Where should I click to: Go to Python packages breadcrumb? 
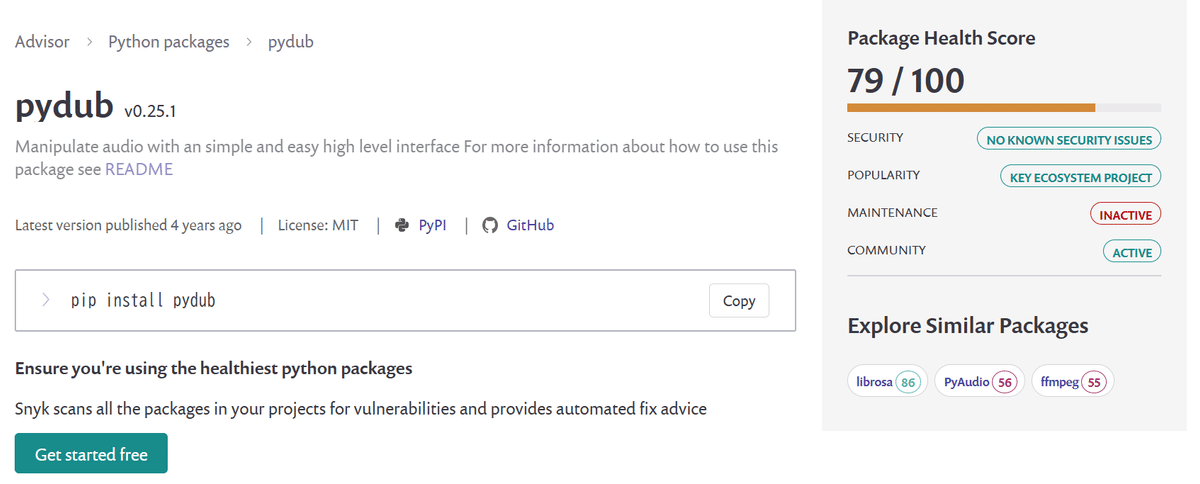169,42
